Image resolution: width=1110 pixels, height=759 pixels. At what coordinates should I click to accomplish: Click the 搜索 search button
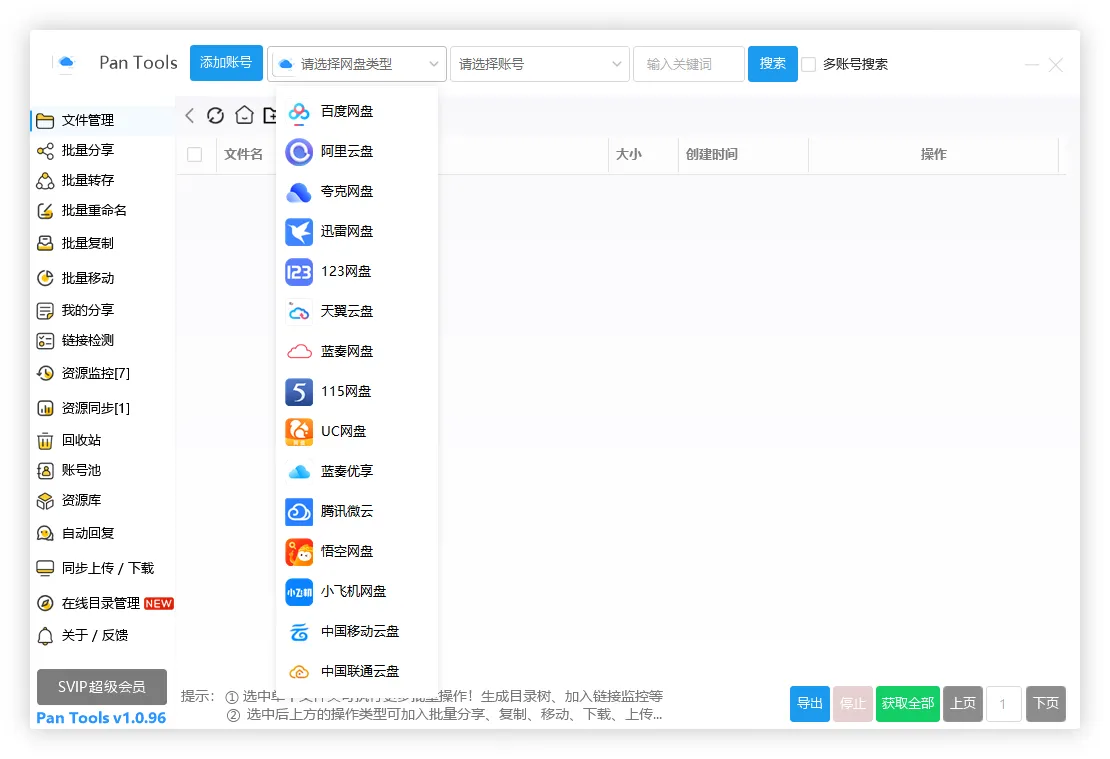[772, 63]
